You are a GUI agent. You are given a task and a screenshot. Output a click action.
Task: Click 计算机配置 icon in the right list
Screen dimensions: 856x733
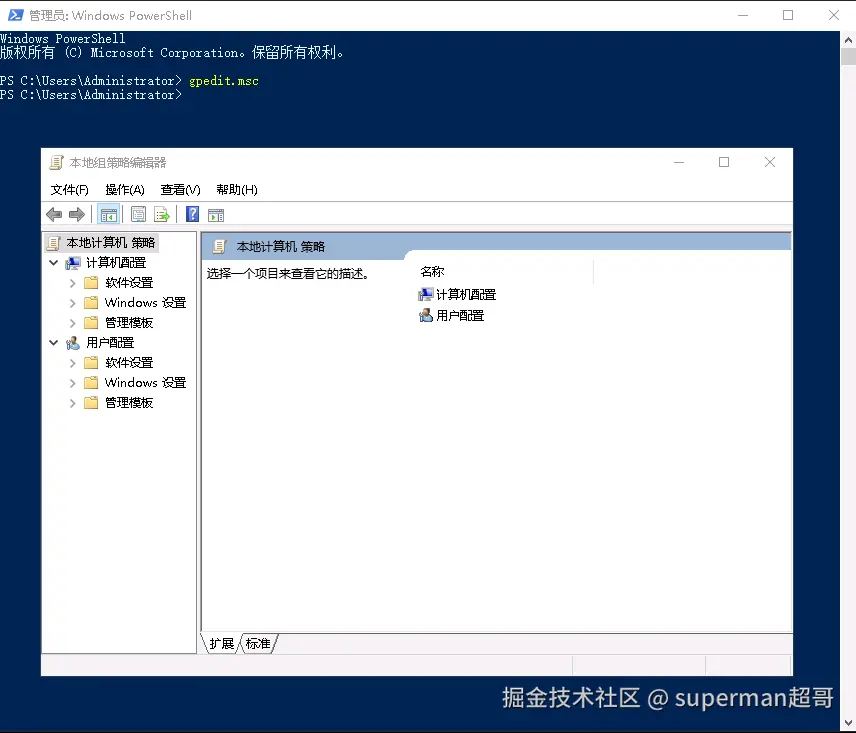tap(426, 295)
